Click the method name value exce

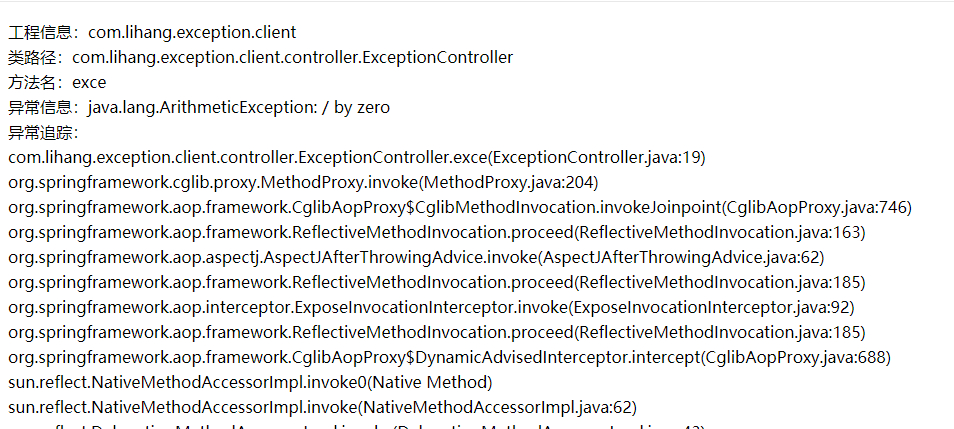click(89, 83)
